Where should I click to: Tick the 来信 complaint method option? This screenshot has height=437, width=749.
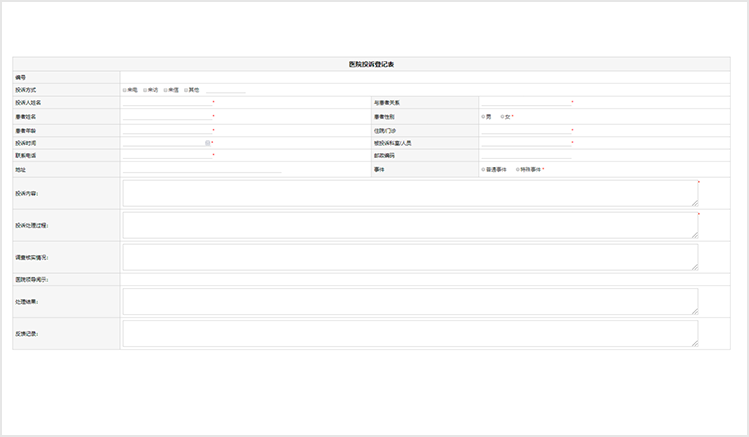click(x=166, y=90)
